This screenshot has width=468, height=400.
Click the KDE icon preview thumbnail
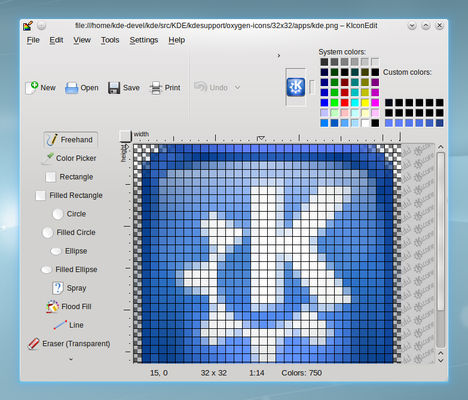296,87
